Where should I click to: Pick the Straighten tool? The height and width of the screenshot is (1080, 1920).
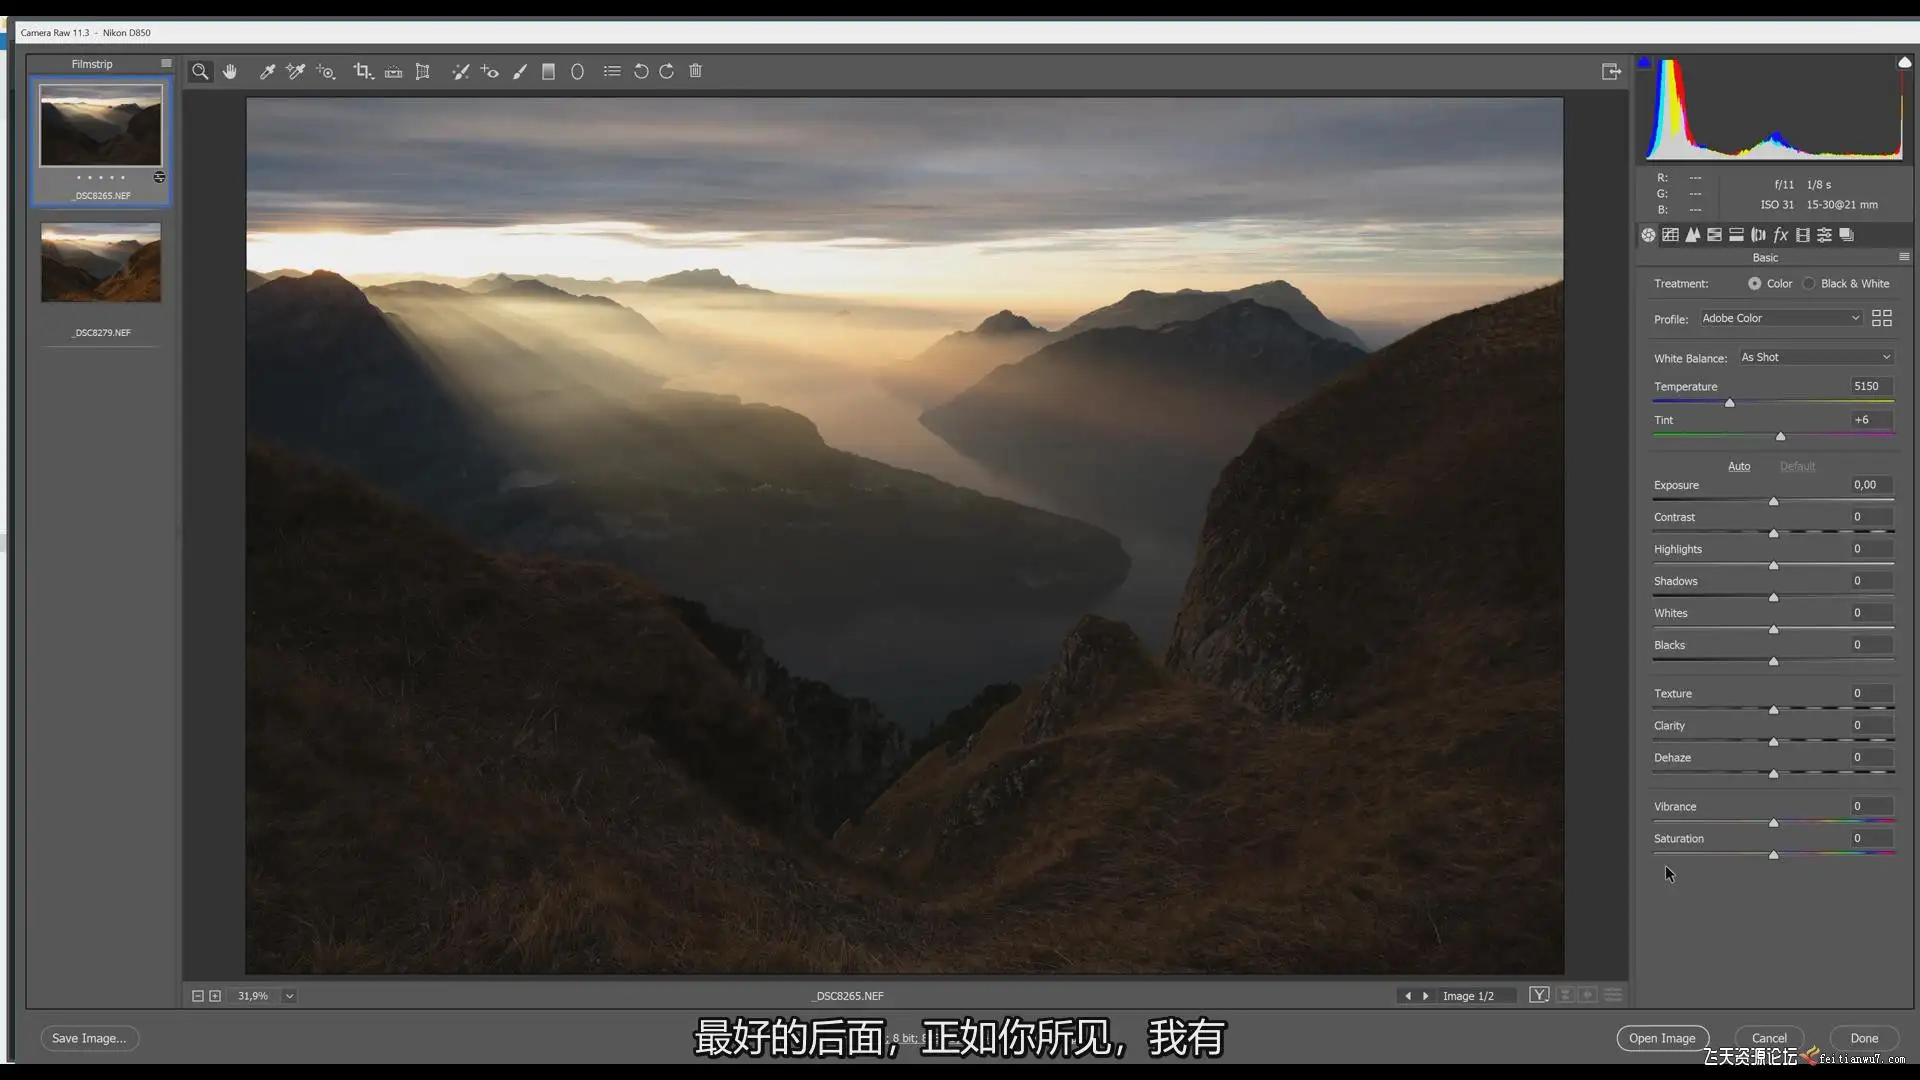[393, 71]
